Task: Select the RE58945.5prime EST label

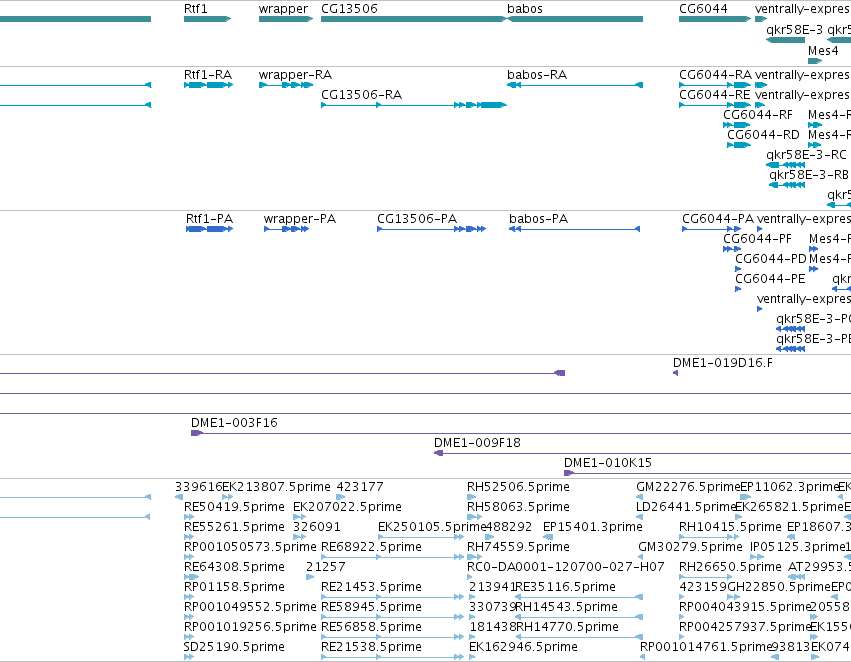Action: tap(371, 608)
